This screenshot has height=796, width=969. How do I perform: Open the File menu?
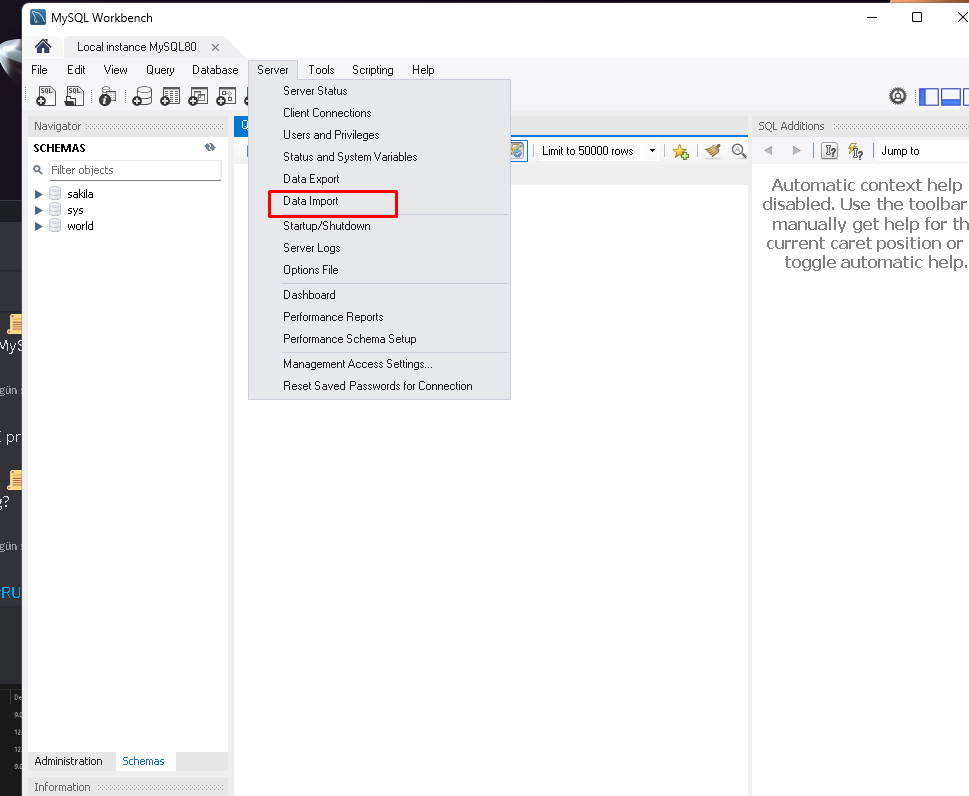39,70
